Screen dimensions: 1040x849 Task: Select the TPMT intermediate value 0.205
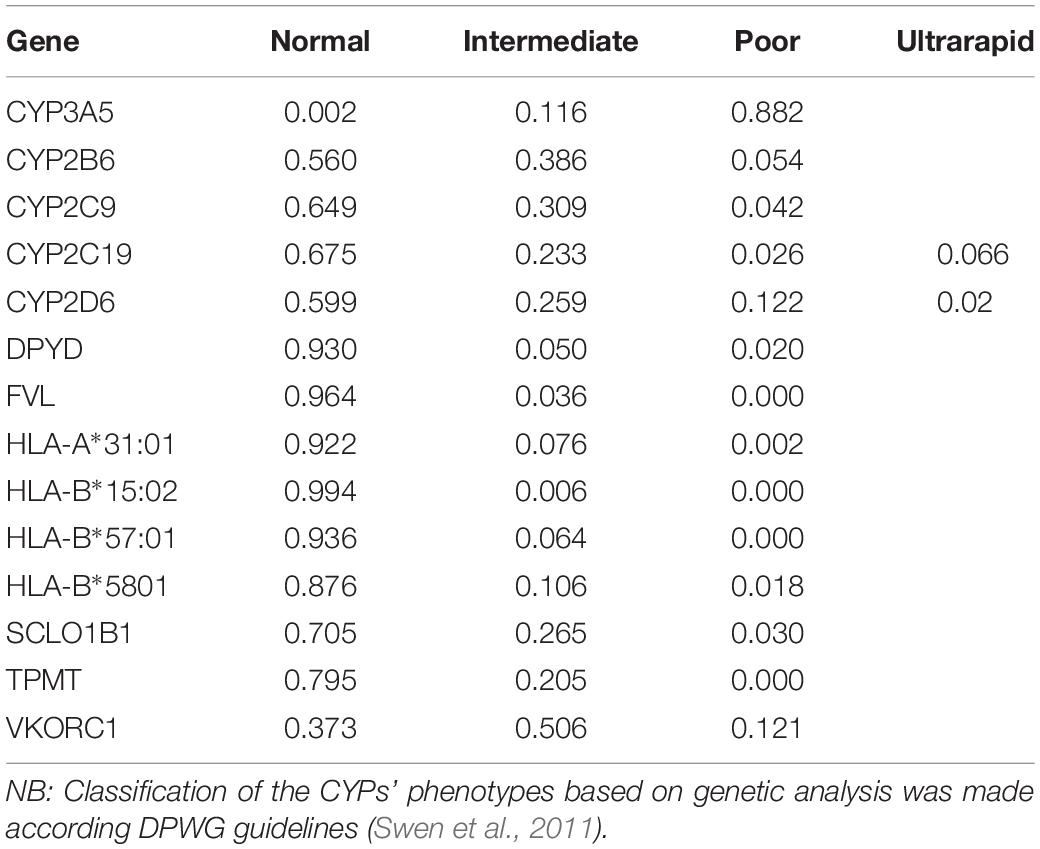click(551, 680)
